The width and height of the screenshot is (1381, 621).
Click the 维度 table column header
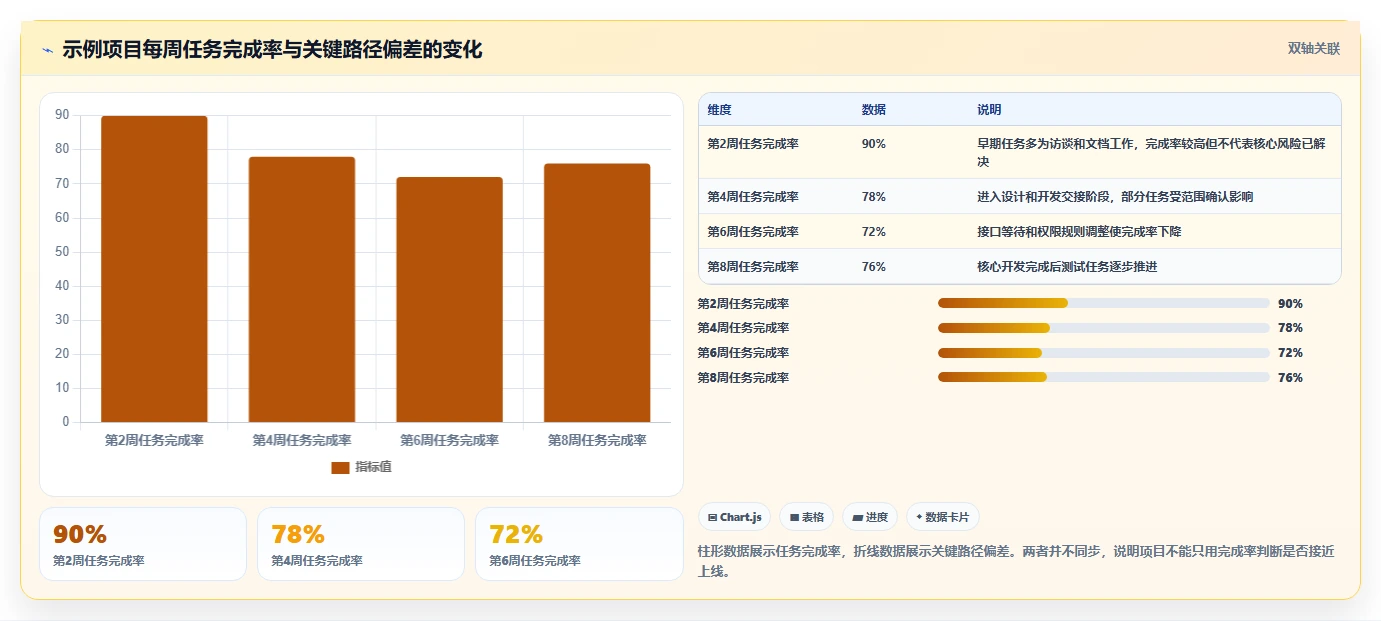tap(719, 109)
